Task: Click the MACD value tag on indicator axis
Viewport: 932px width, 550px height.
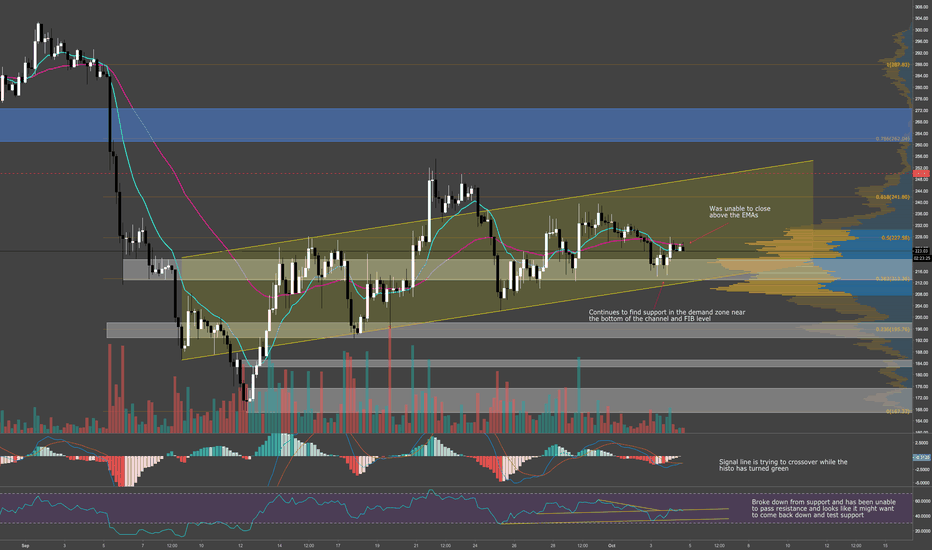Action: [x=922, y=457]
